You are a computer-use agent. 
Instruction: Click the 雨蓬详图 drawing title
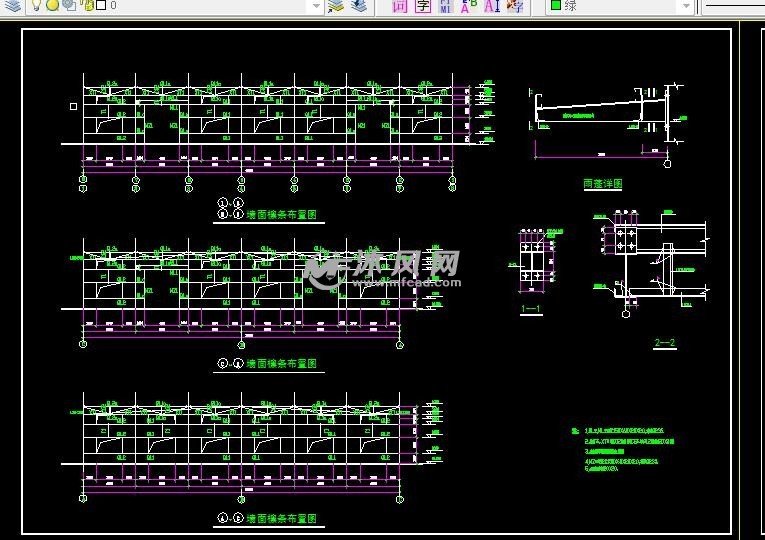coord(602,184)
